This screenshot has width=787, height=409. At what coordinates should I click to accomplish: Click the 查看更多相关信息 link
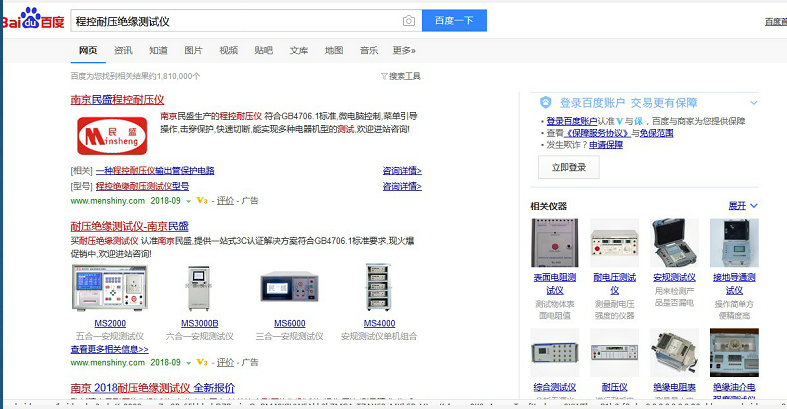(x=109, y=350)
